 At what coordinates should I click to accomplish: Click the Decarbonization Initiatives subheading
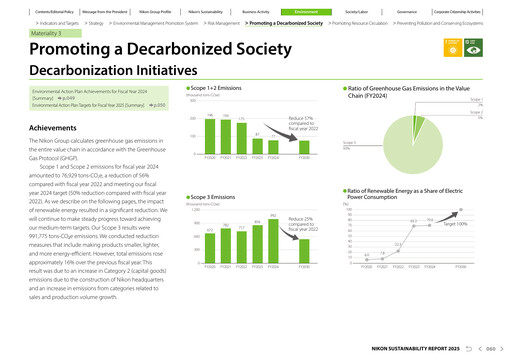tap(113, 70)
